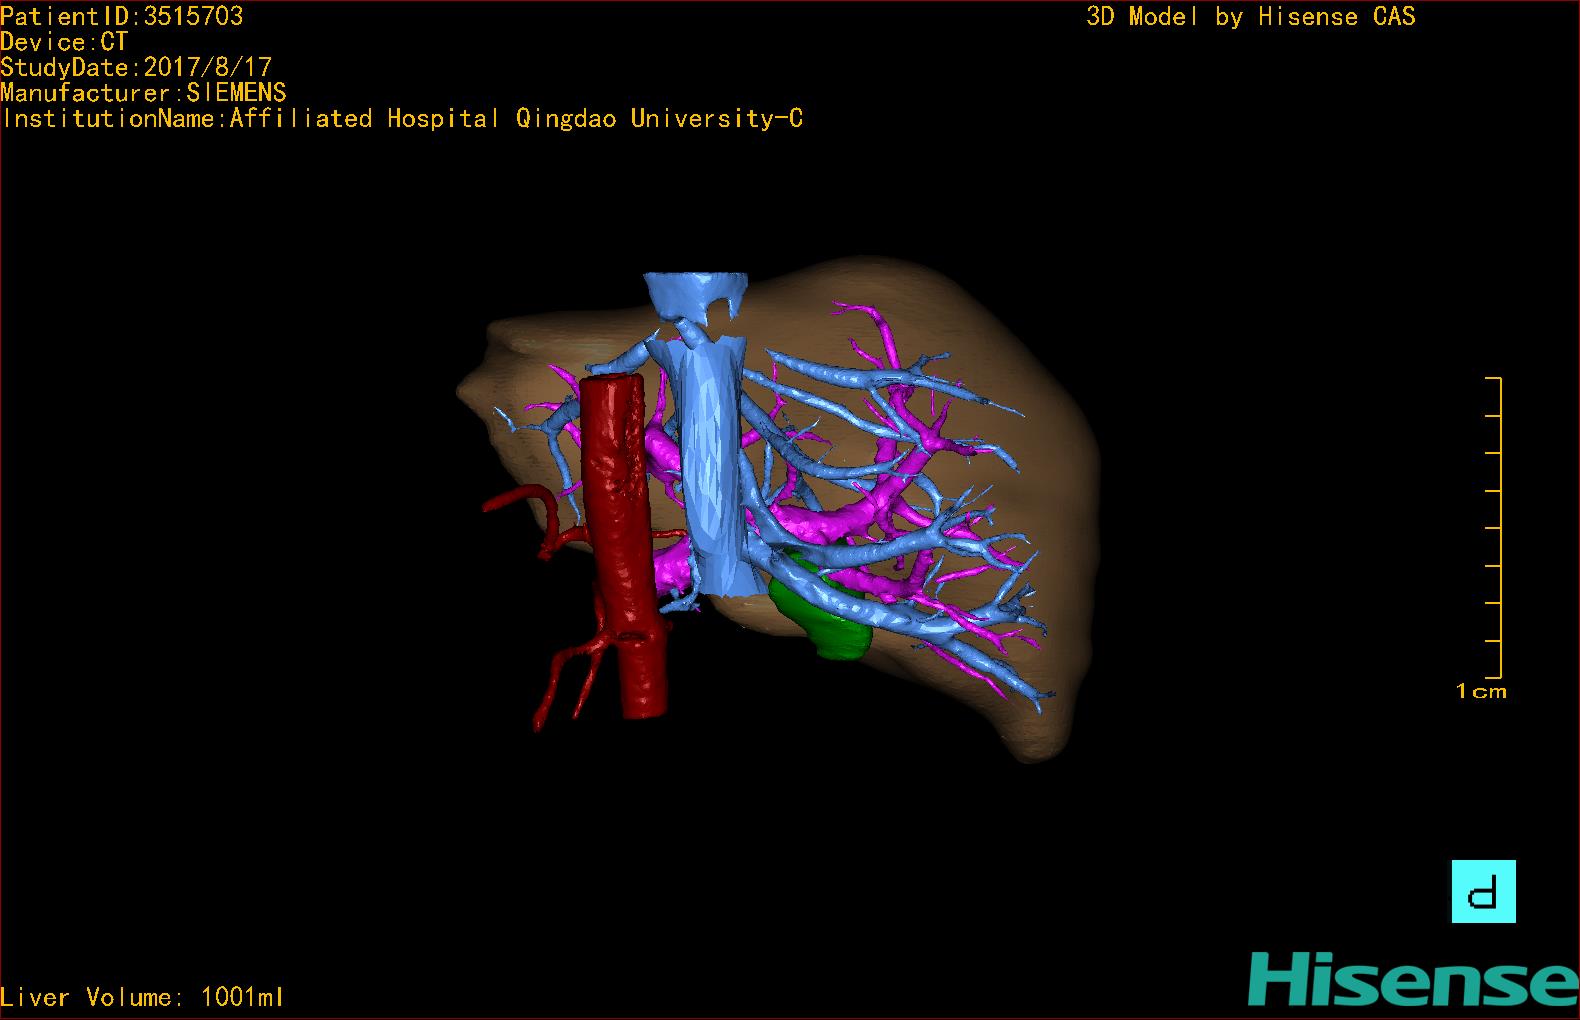Click the yellow scale ruler bar
1580x1020 pixels.
click(1499, 528)
